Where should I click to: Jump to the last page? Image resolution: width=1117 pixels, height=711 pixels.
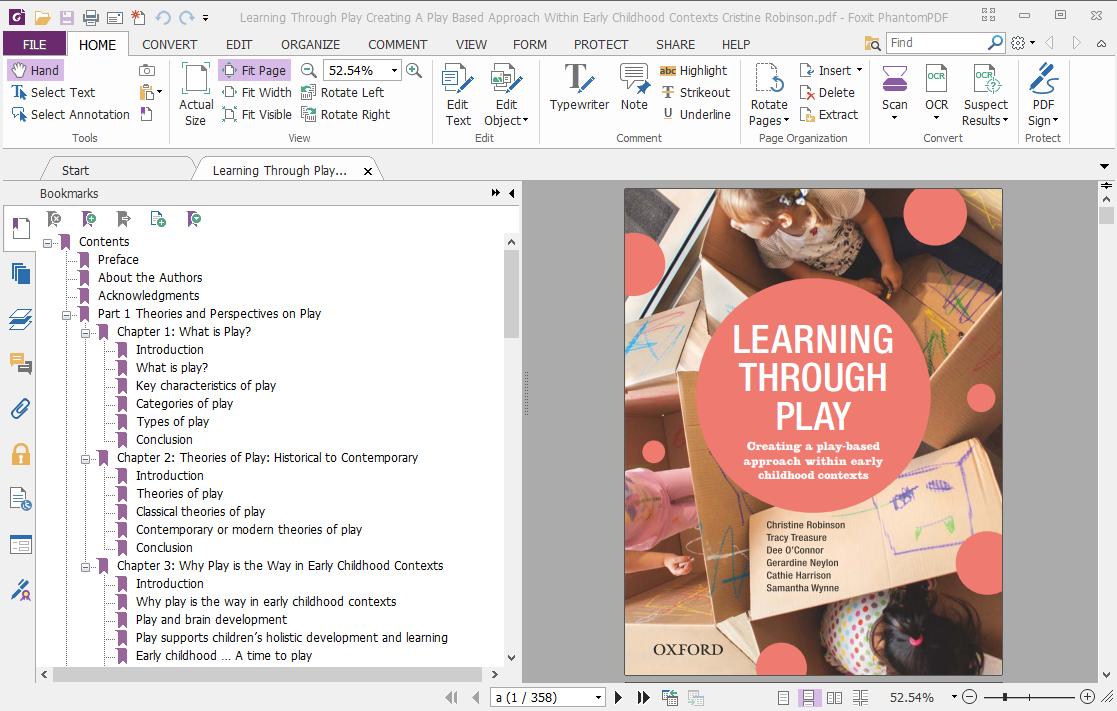pos(643,697)
